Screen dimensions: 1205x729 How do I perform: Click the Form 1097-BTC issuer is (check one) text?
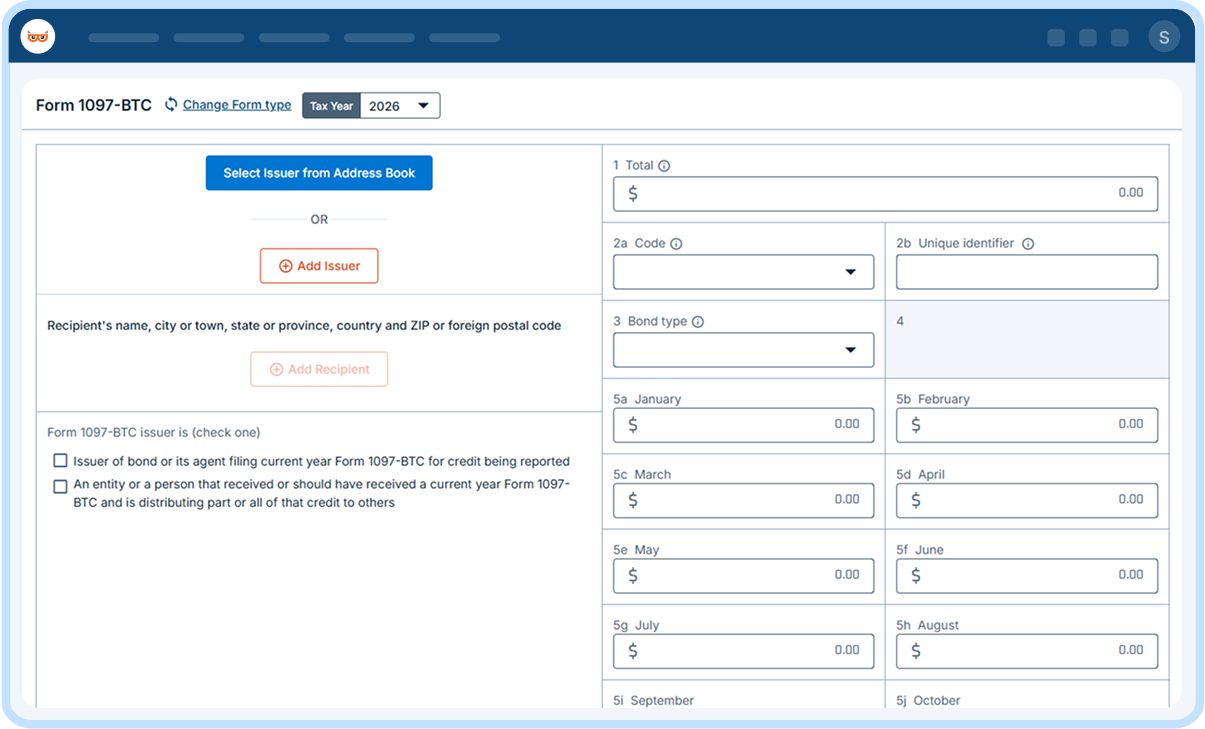pyautogui.click(x=154, y=433)
